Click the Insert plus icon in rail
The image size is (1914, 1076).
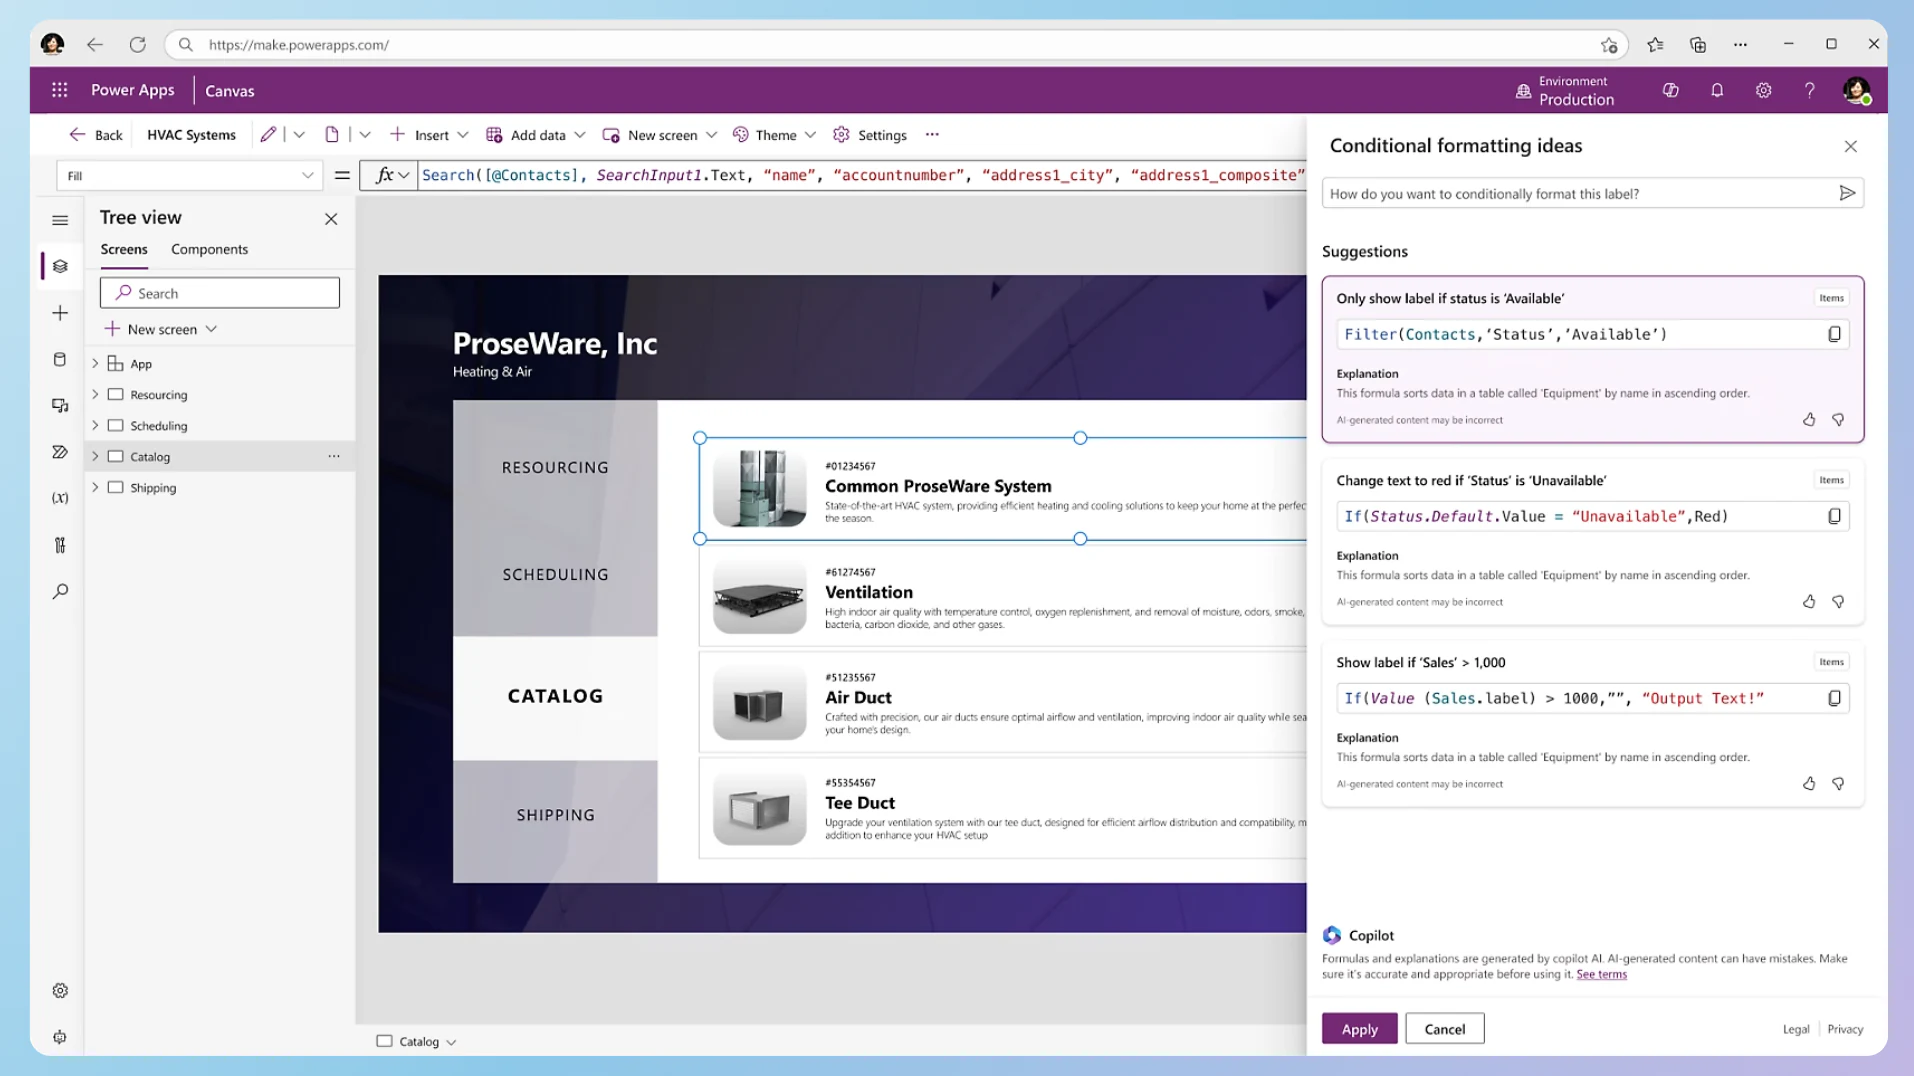click(x=60, y=313)
